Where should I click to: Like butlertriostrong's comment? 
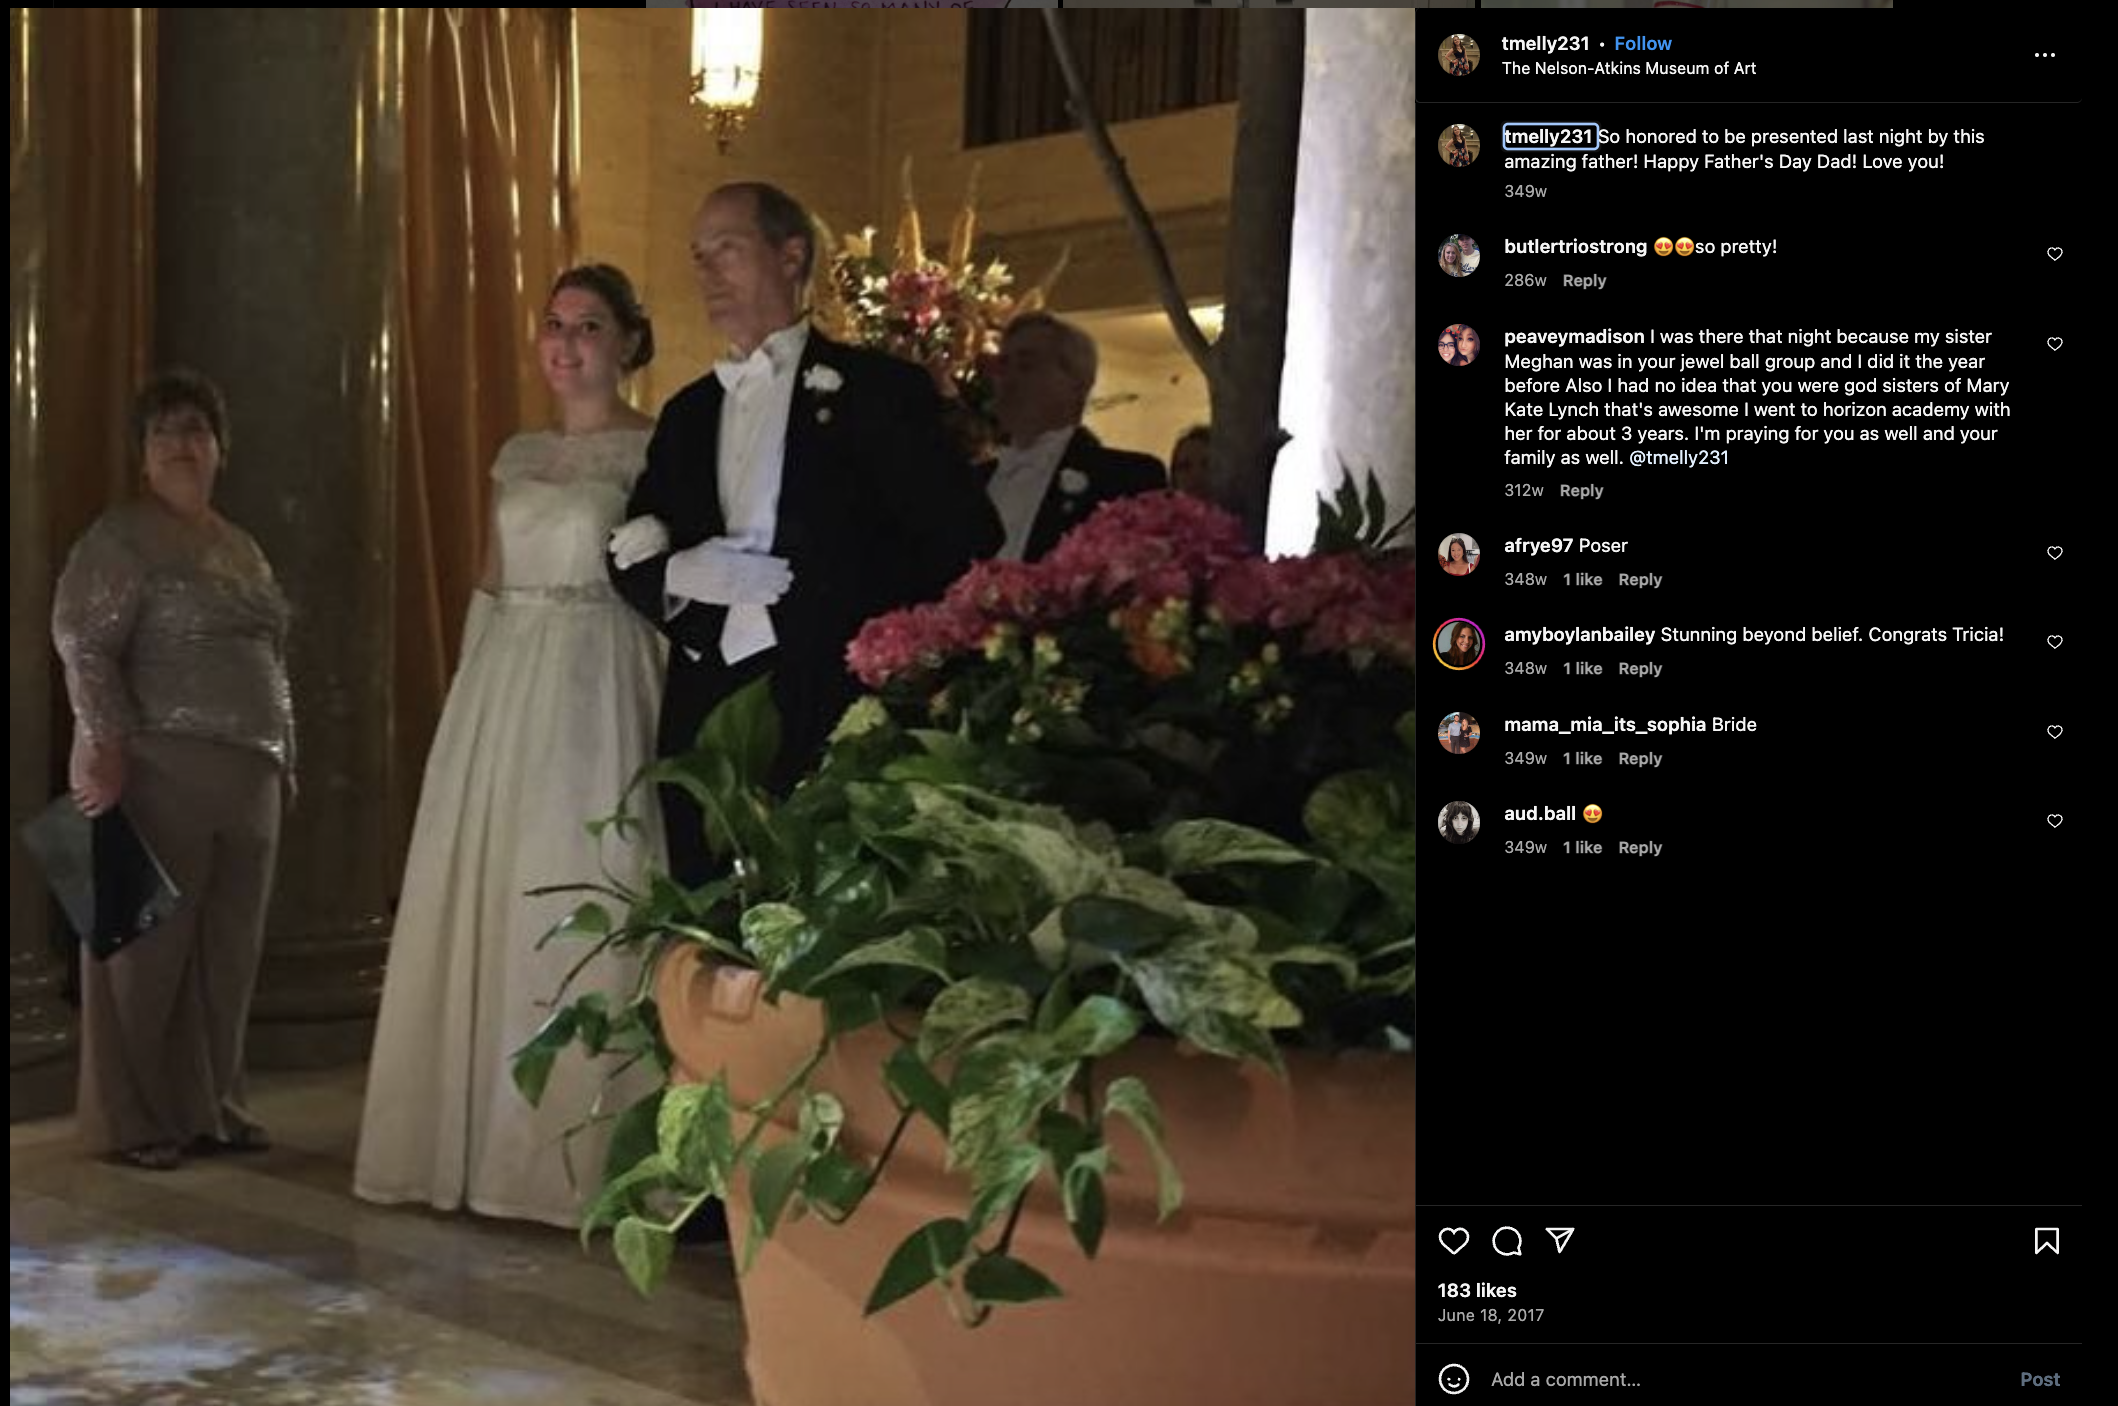[2054, 254]
